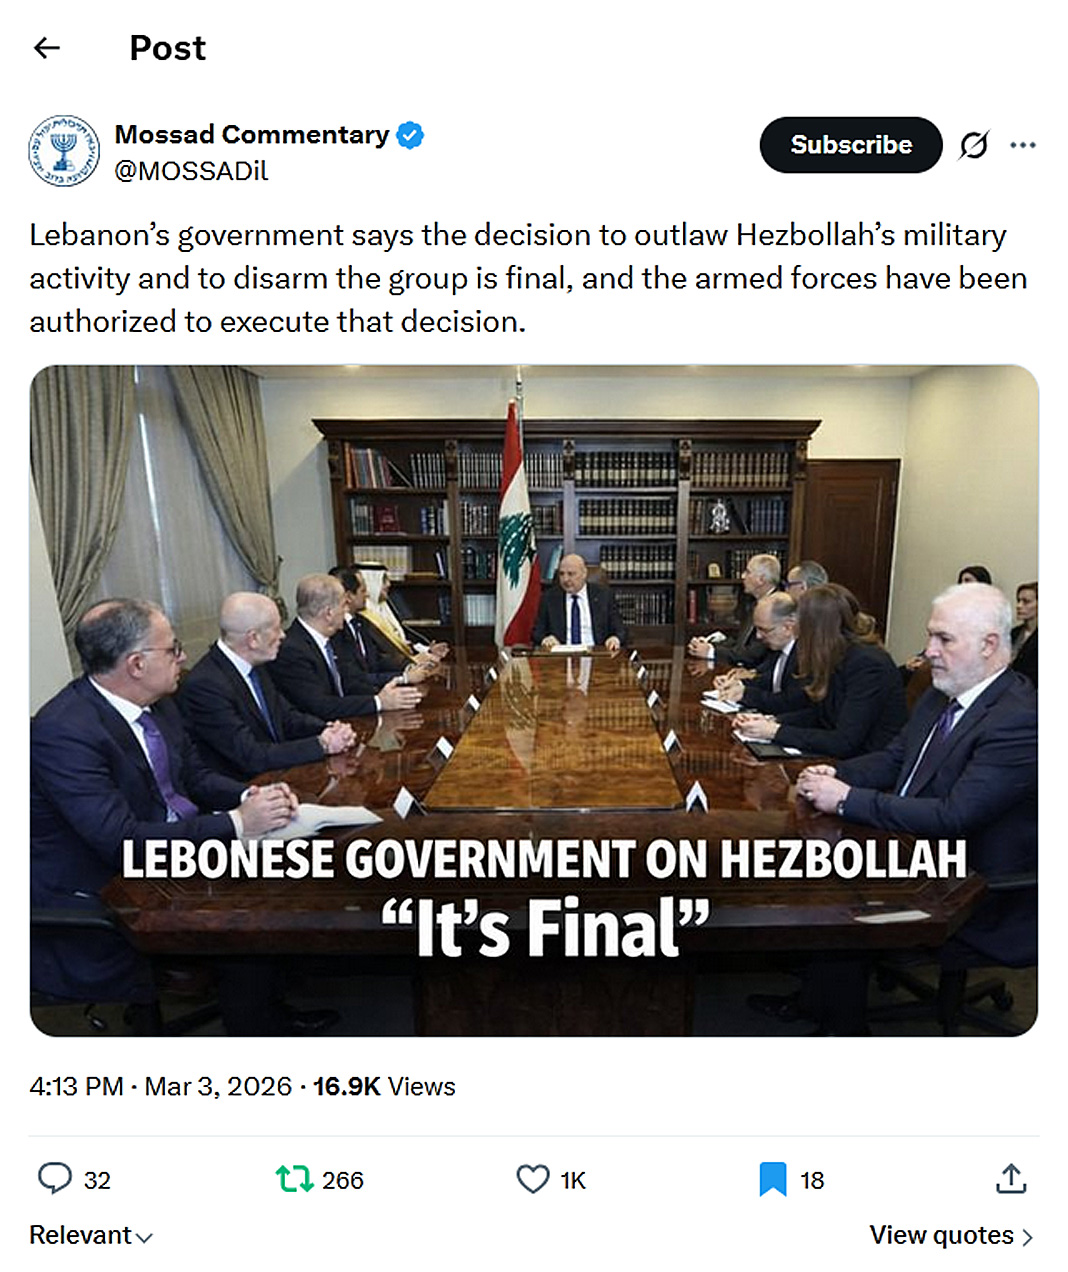Click the 4:13 PM Mar 3, 2026 timestamp
The width and height of the screenshot is (1068, 1272).
160,1087
